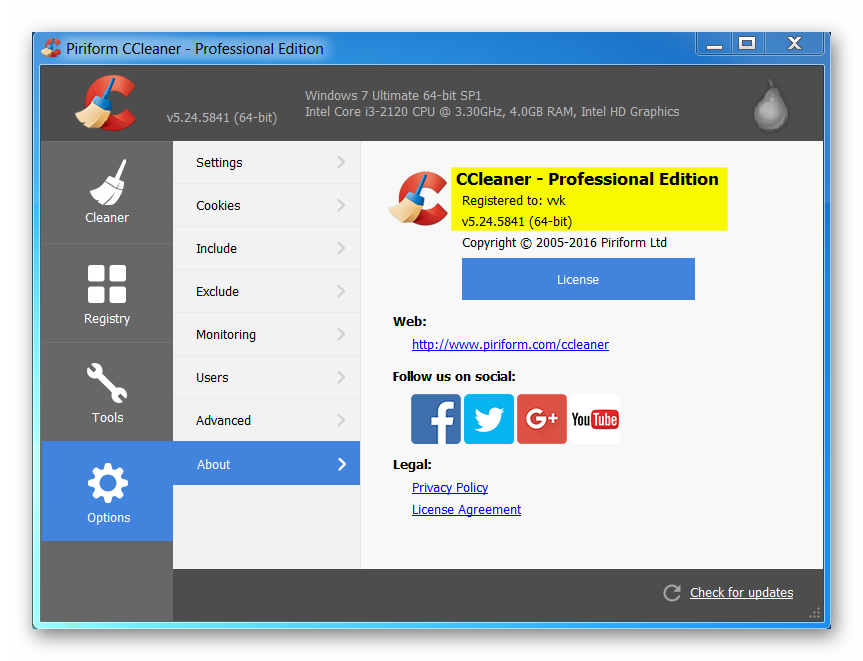
Task: Select the Options gear section
Action: pos(107,491)
